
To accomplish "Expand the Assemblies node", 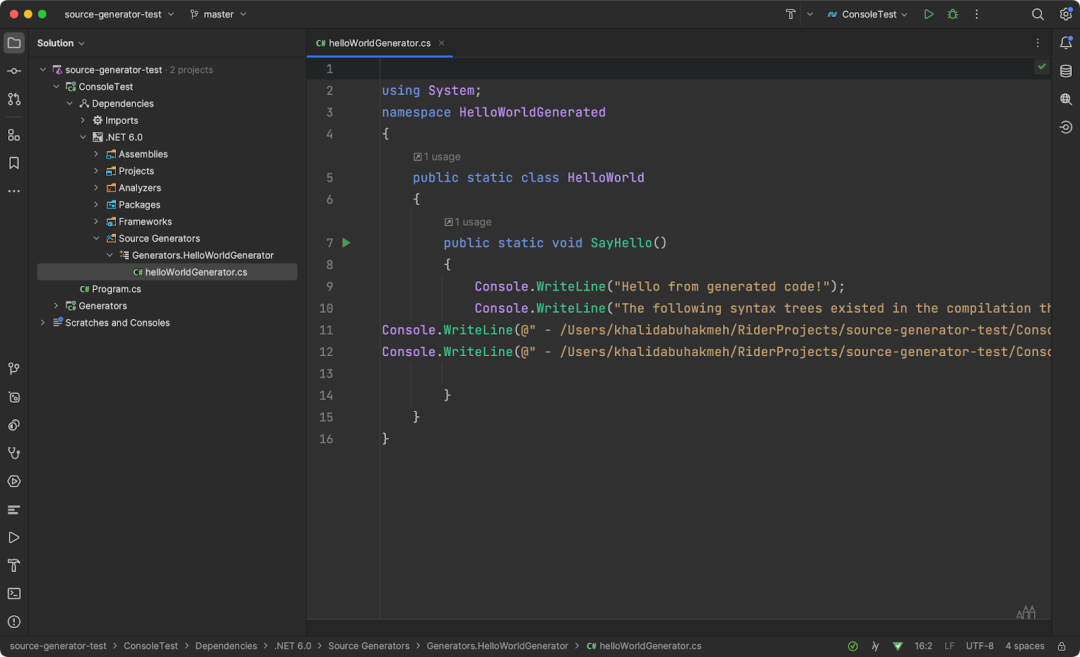I will pos(96,154).
